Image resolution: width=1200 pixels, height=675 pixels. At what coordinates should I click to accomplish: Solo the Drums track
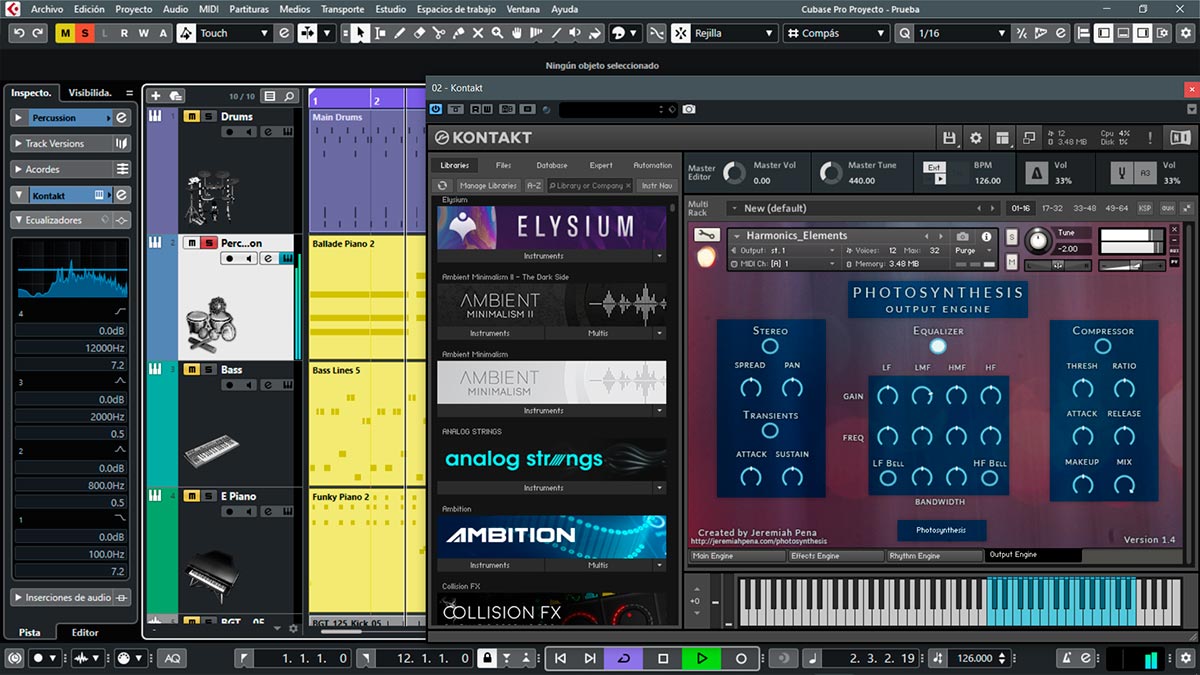point(207,116)
